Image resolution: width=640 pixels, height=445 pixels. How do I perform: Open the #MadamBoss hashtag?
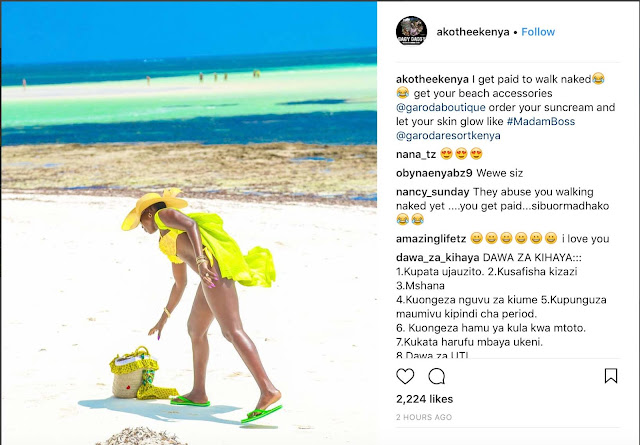coord(541,121)
